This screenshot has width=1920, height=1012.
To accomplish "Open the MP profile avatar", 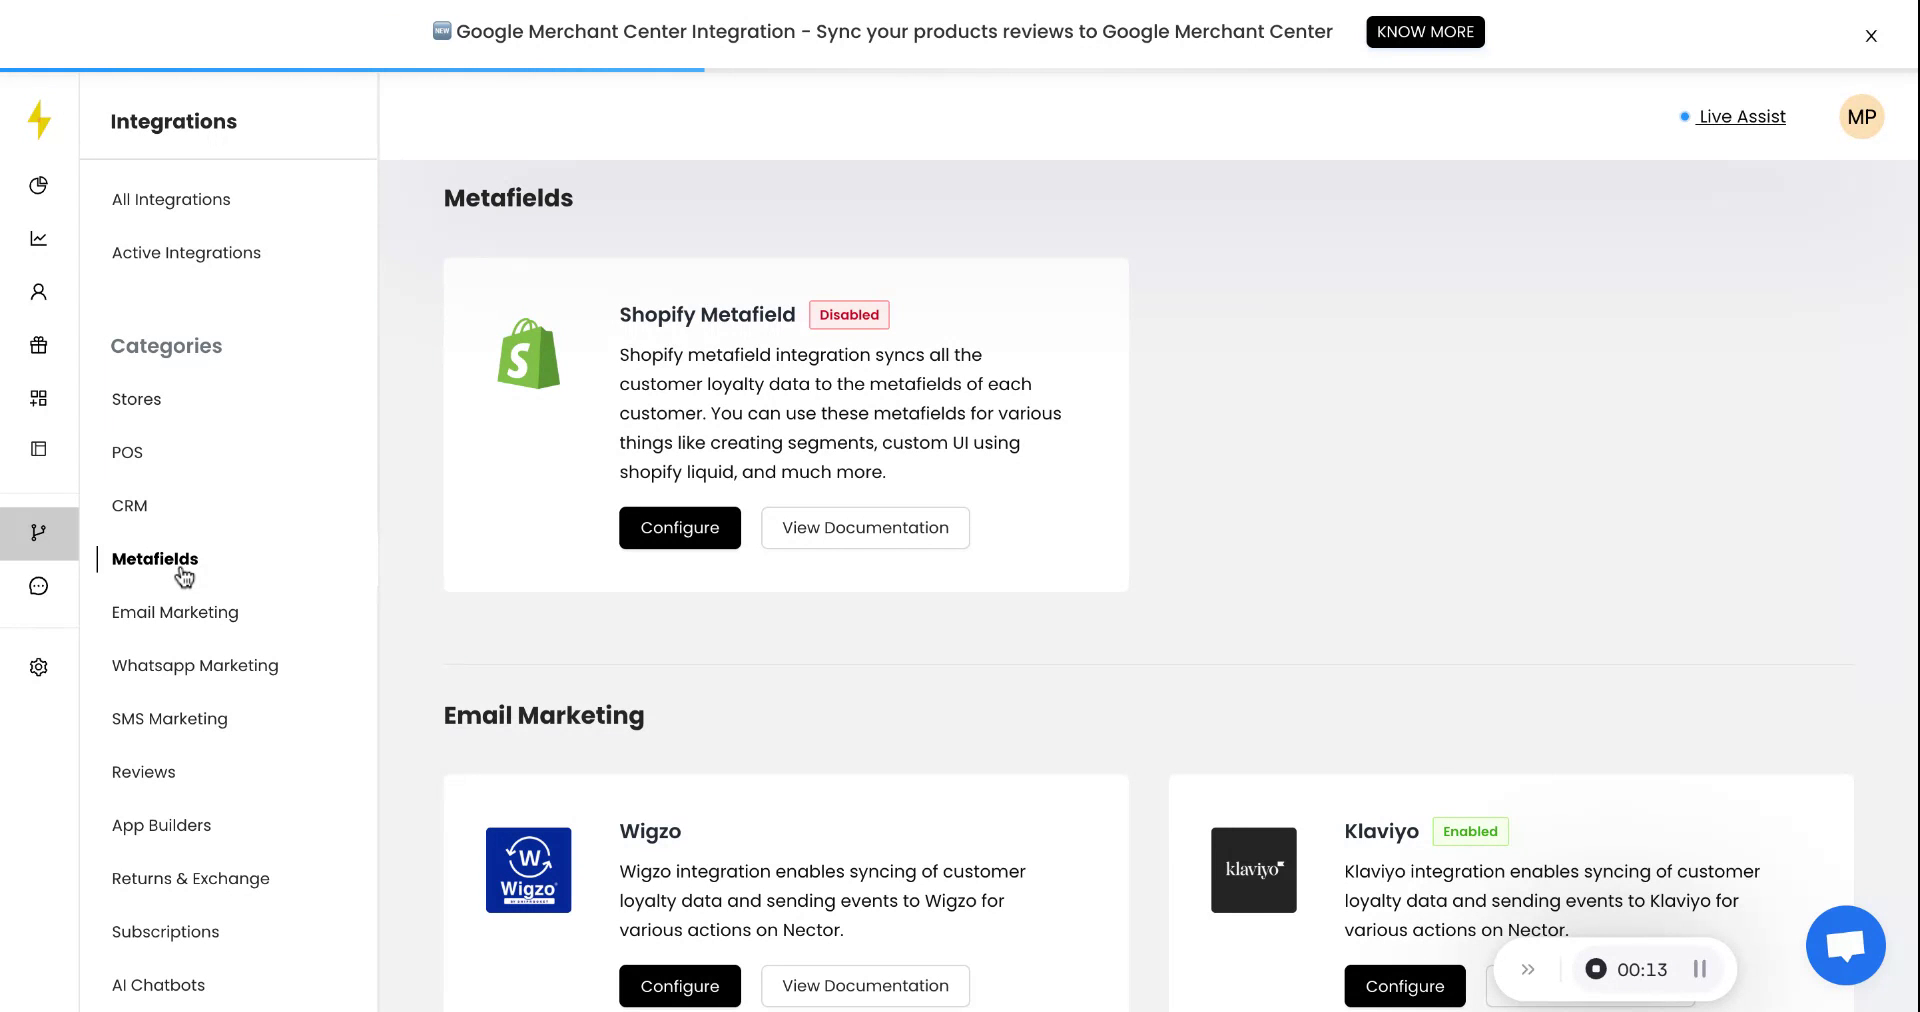I will point(1862,116).
